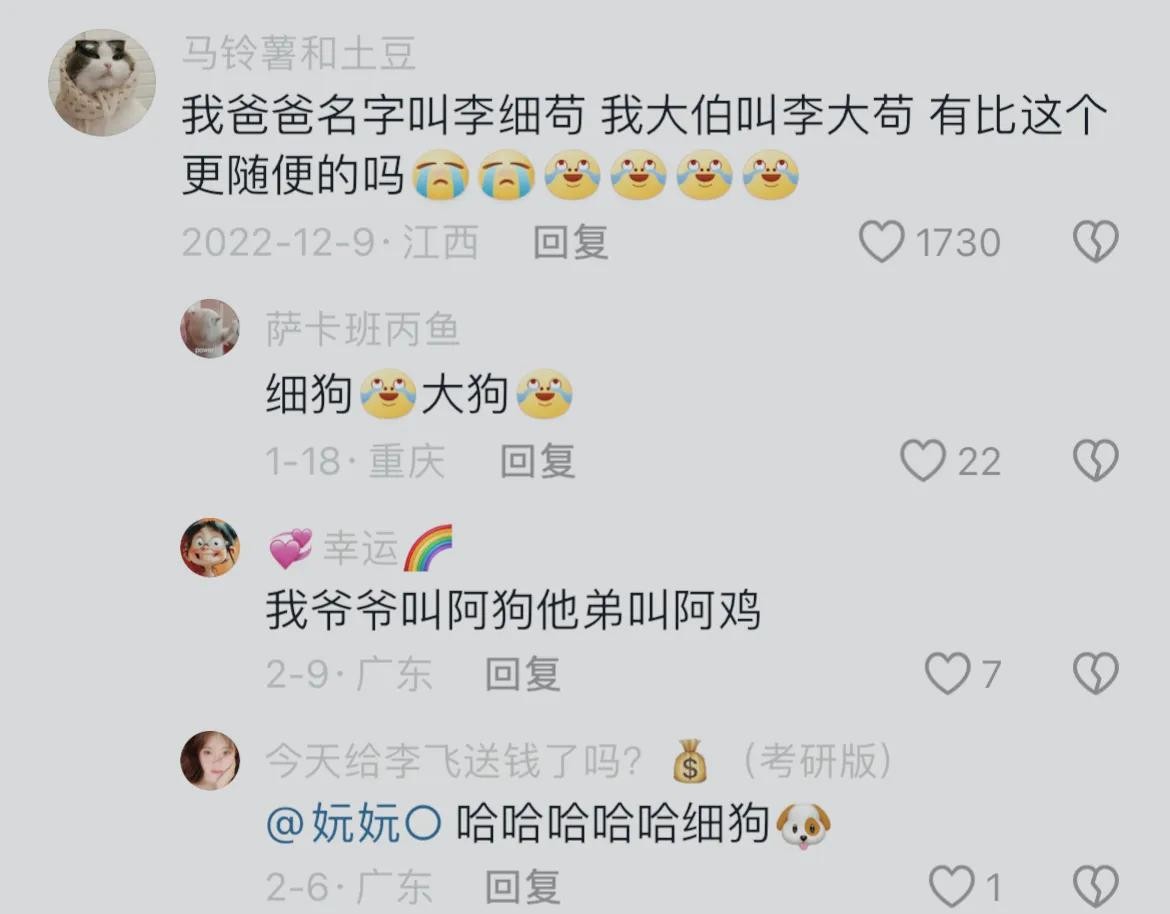Like the comment with 1730 likes
The image size is (1170, 914).
[881, 242]
